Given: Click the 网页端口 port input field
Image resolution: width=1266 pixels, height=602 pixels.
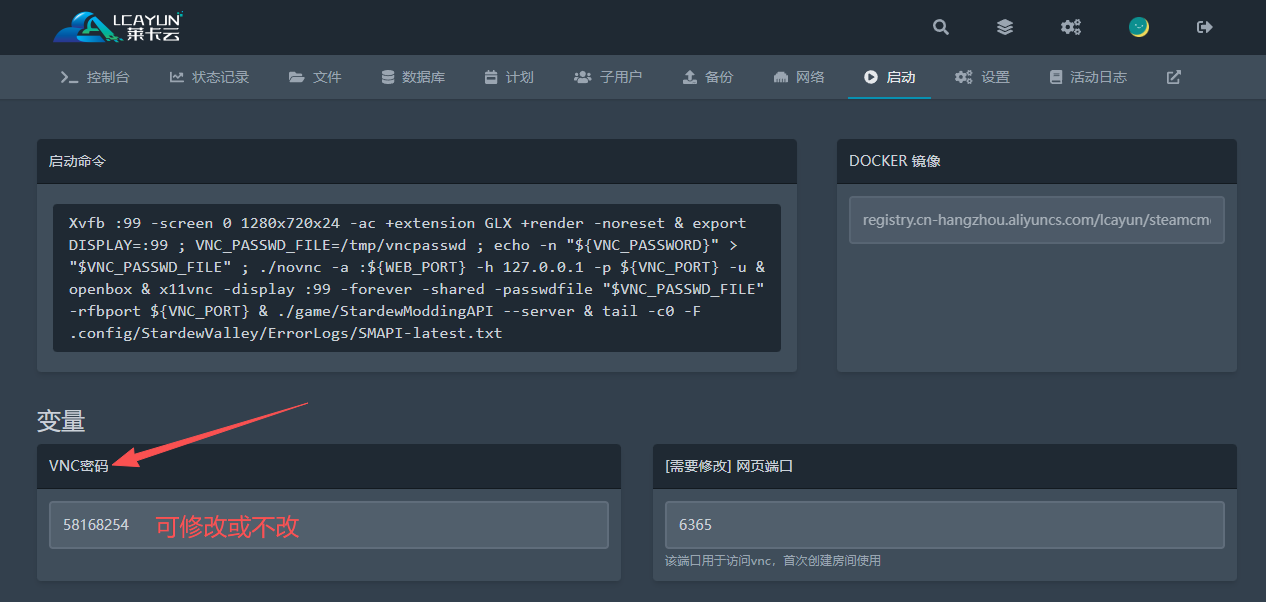Looking at the screenshot, I should (944, 525).
